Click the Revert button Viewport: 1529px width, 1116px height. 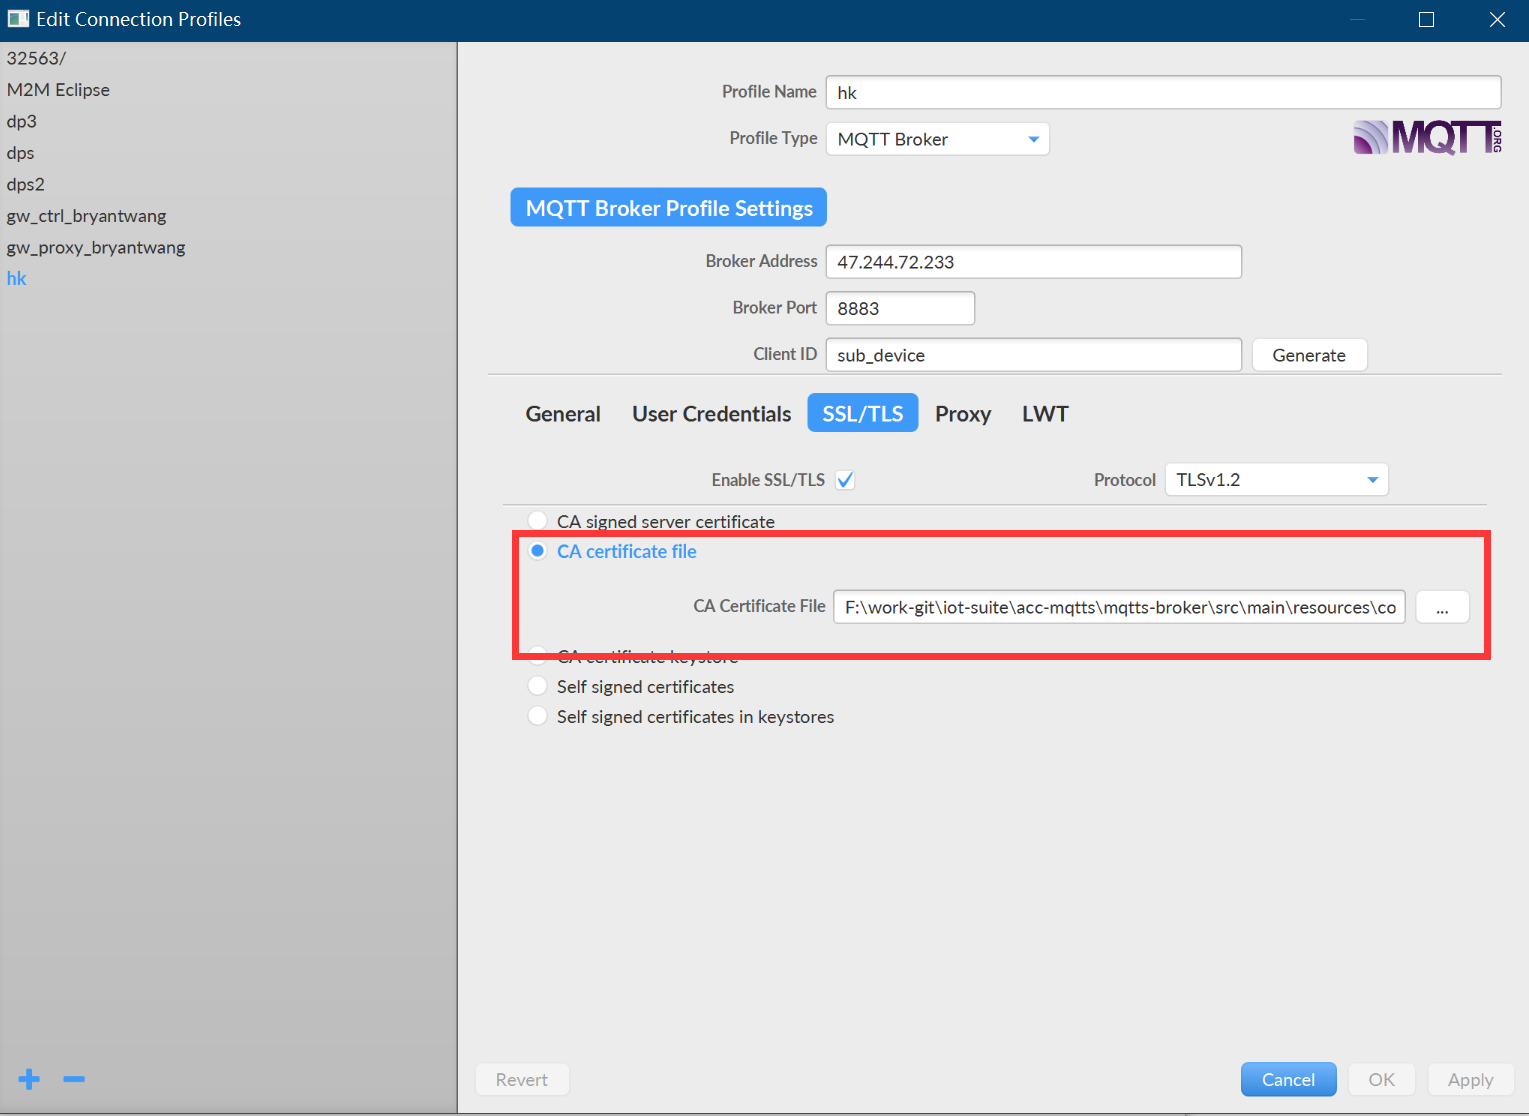[x=522, y=1080]
